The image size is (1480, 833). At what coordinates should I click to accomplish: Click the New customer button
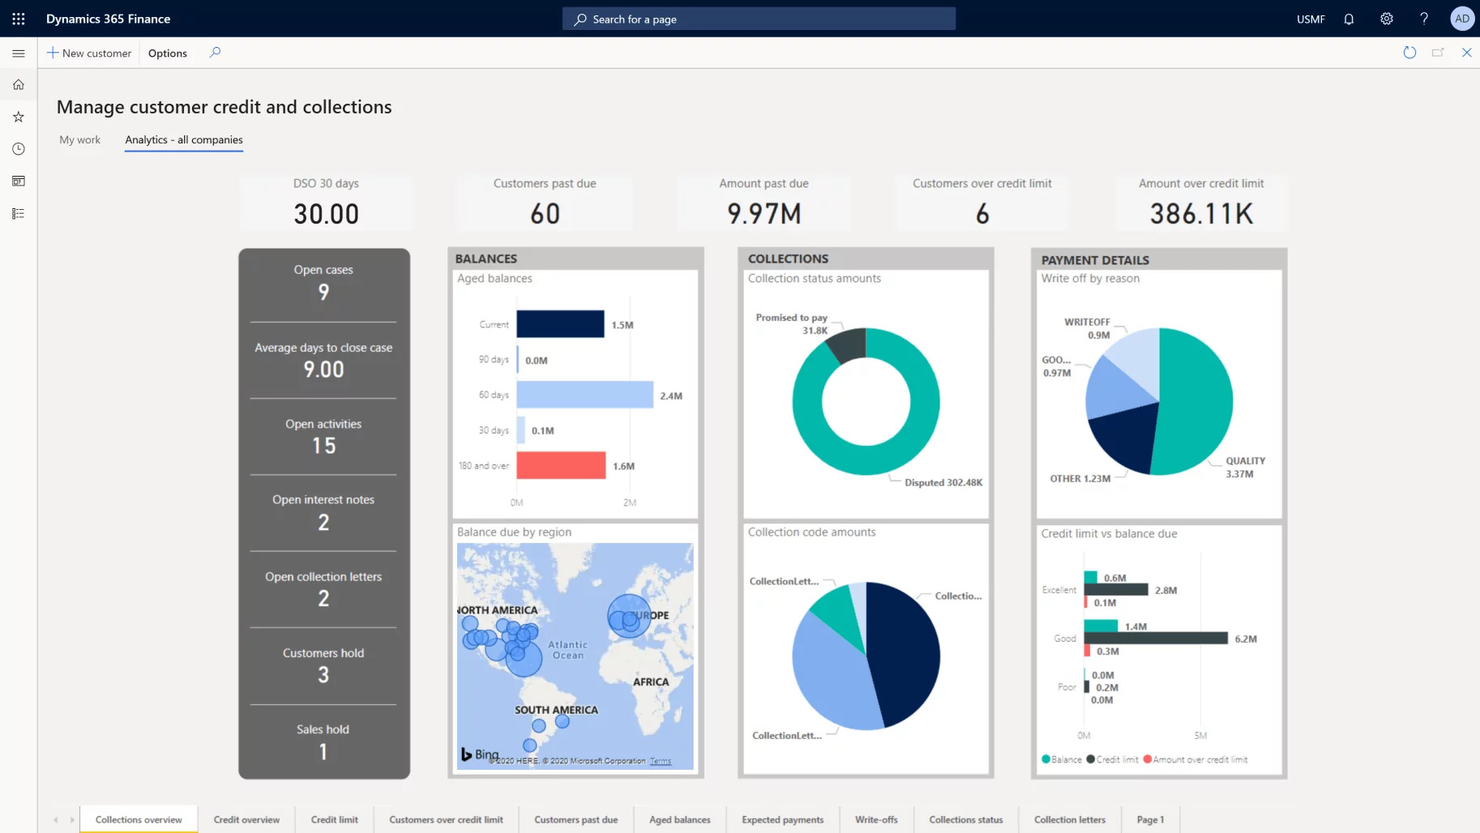click(89, 53)
